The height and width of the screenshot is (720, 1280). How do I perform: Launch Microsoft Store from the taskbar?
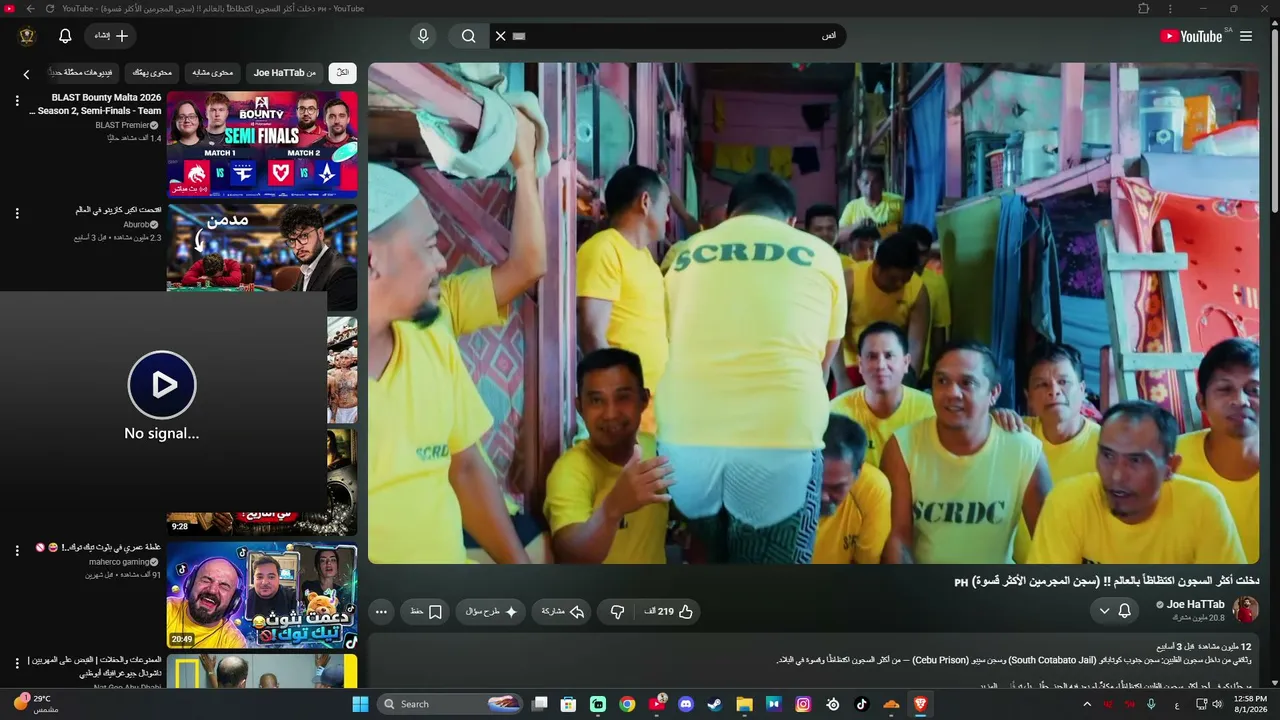(x=569, y=704)
